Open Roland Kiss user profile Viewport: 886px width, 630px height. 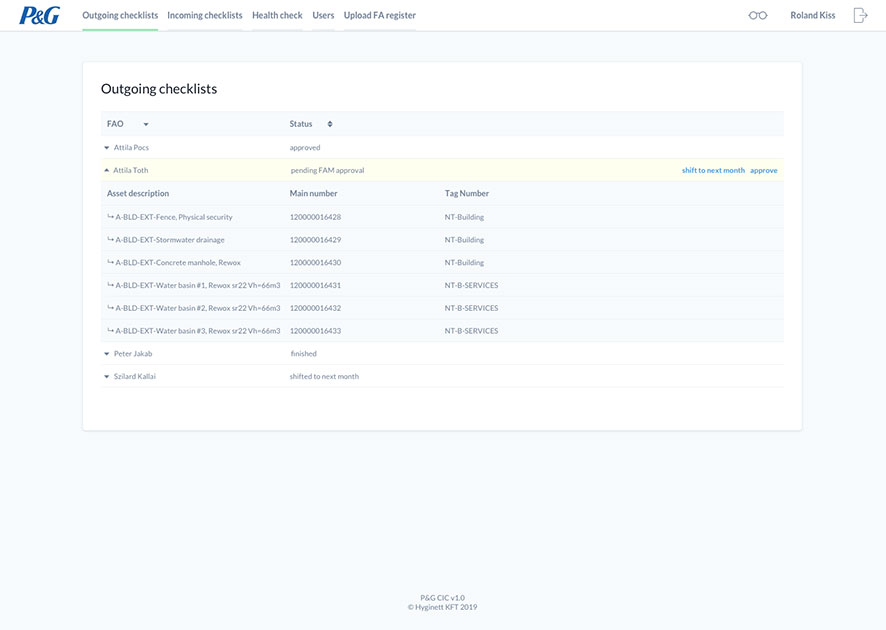813,15
